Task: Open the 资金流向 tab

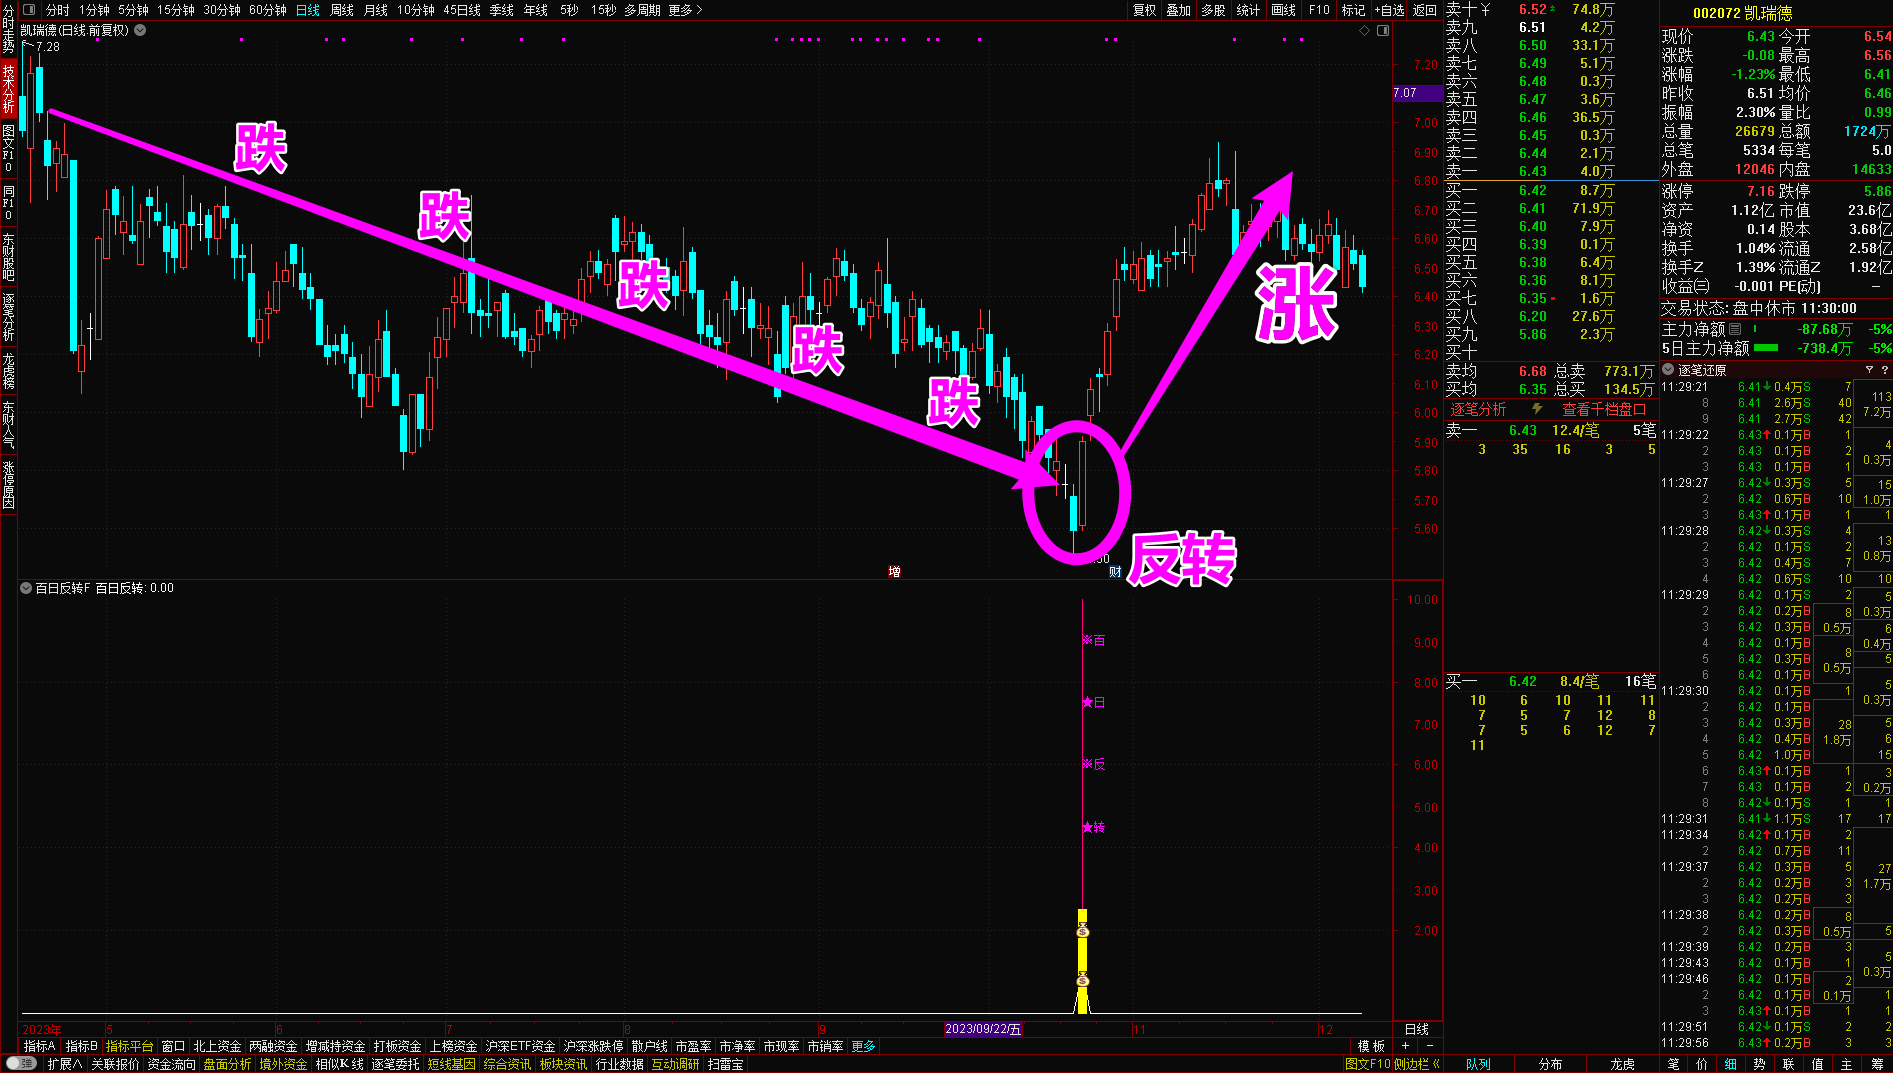Action: [172, 1064]
